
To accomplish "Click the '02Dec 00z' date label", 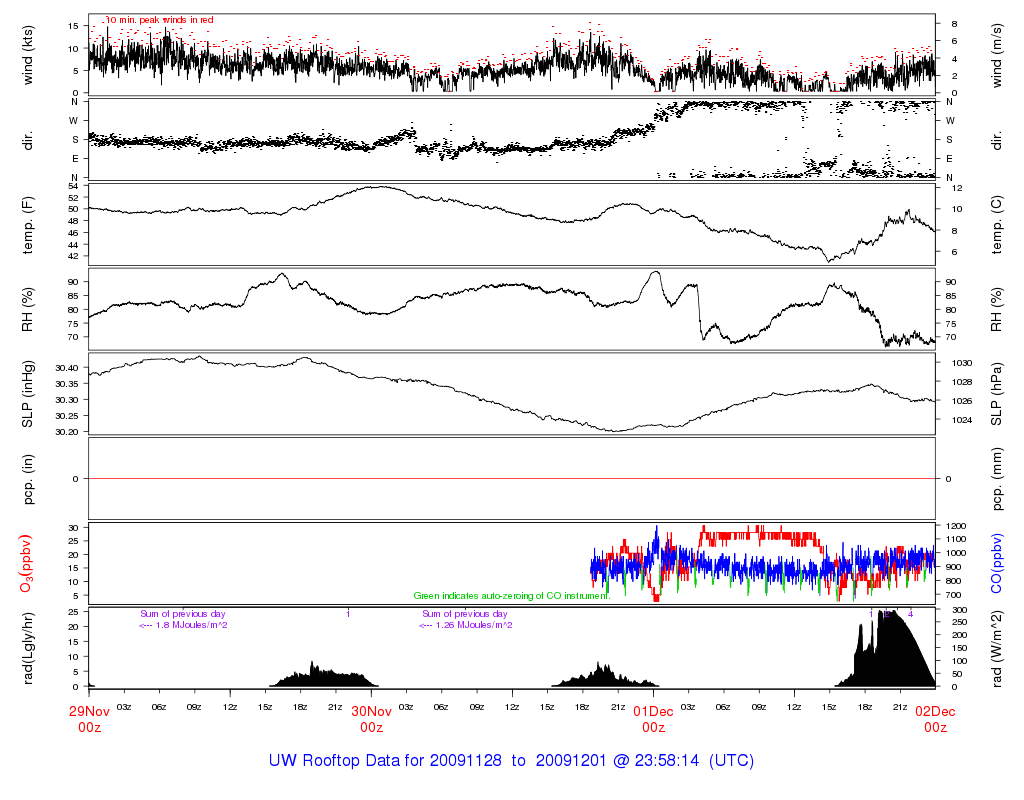I will 935,719.
